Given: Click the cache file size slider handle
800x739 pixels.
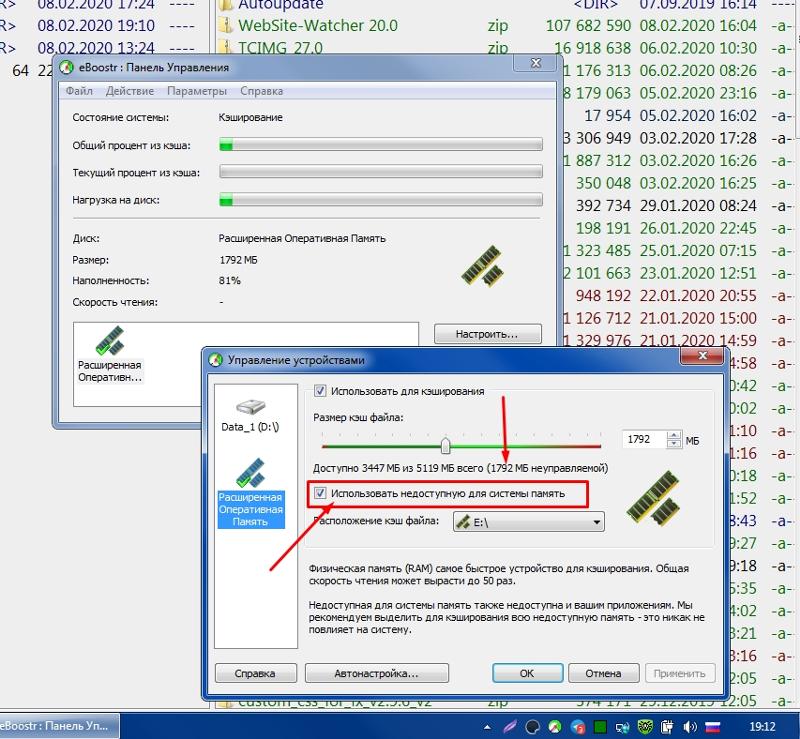Looking at the screenshot, I should (x=445, y=445).
